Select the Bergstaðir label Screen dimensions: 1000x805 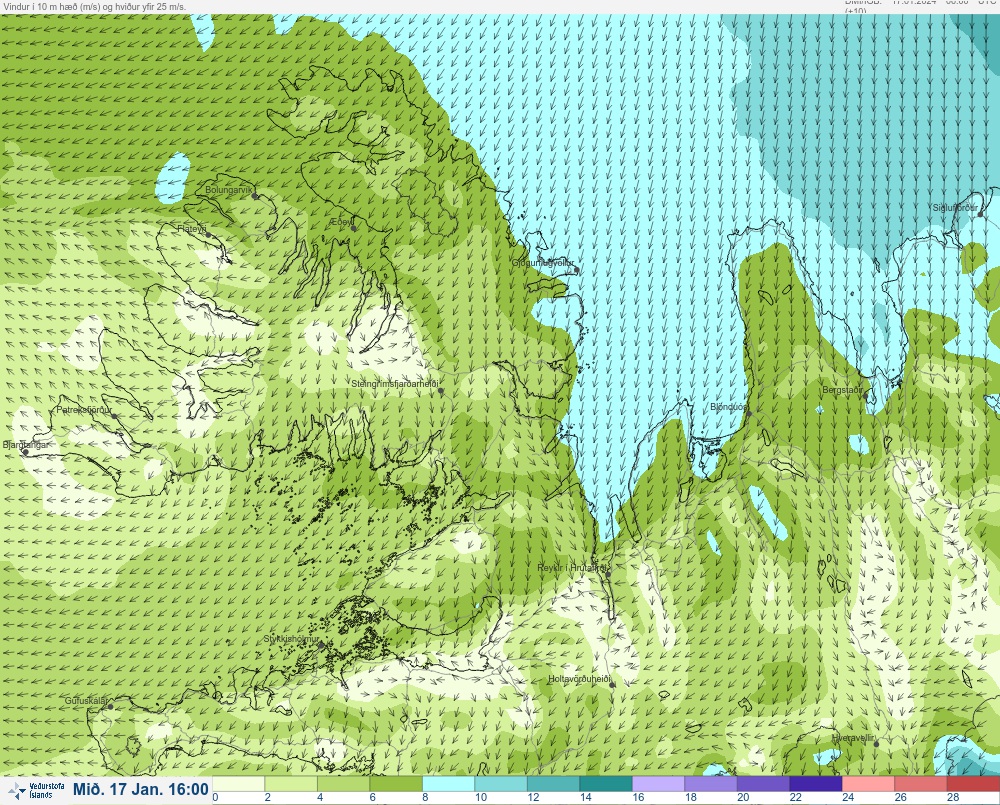pyautogui.click(x=842, y=390)
